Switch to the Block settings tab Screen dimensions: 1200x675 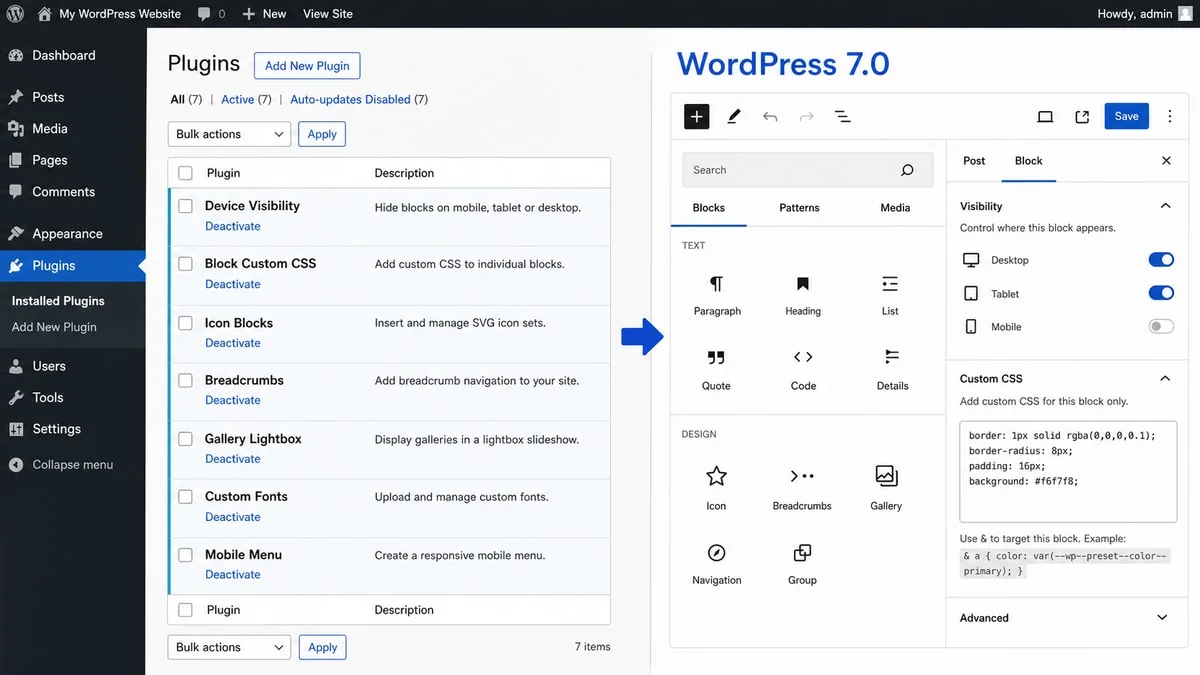coord(1028,161)
